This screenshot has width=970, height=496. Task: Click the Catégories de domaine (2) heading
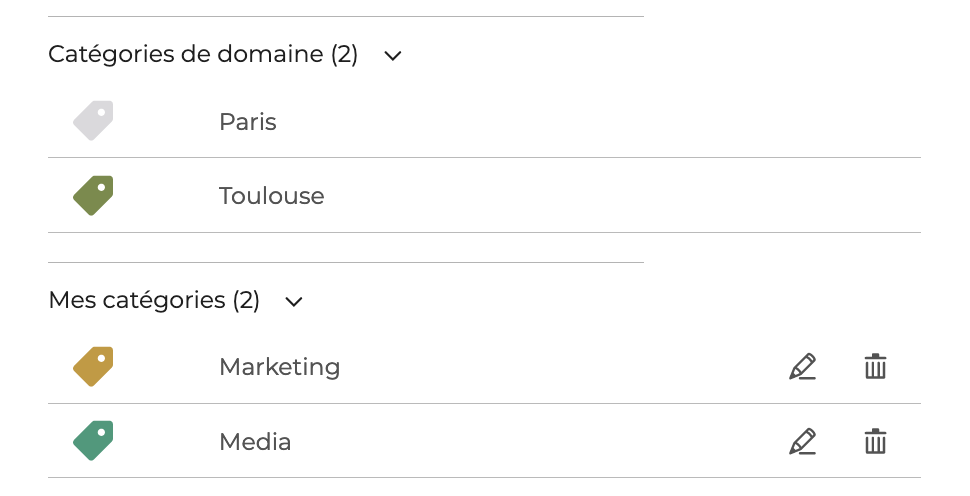click(203, 54)
